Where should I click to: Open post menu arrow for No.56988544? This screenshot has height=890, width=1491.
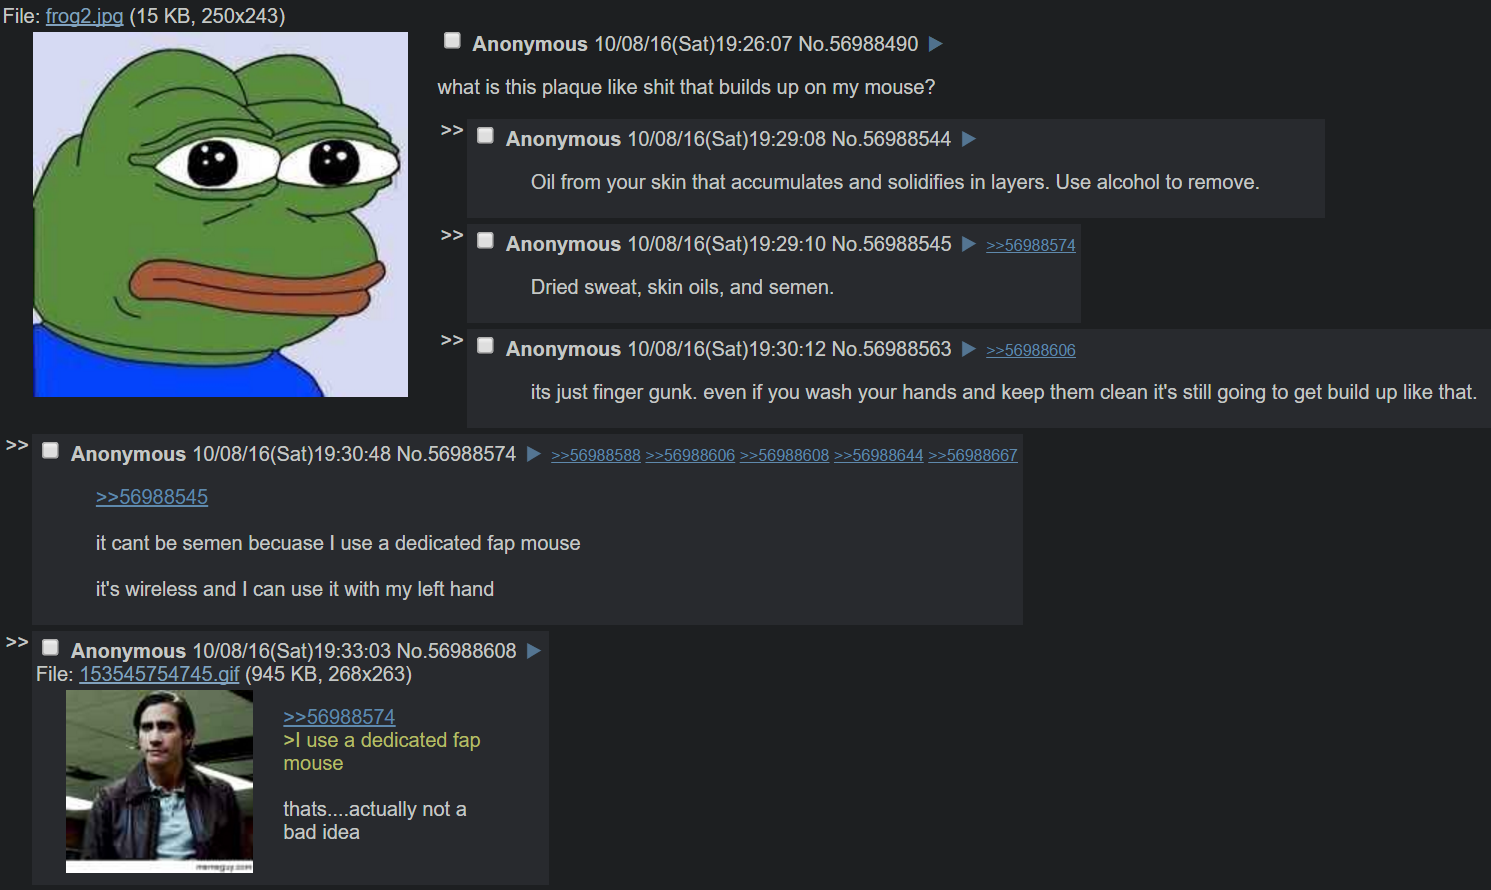(969, 139)
